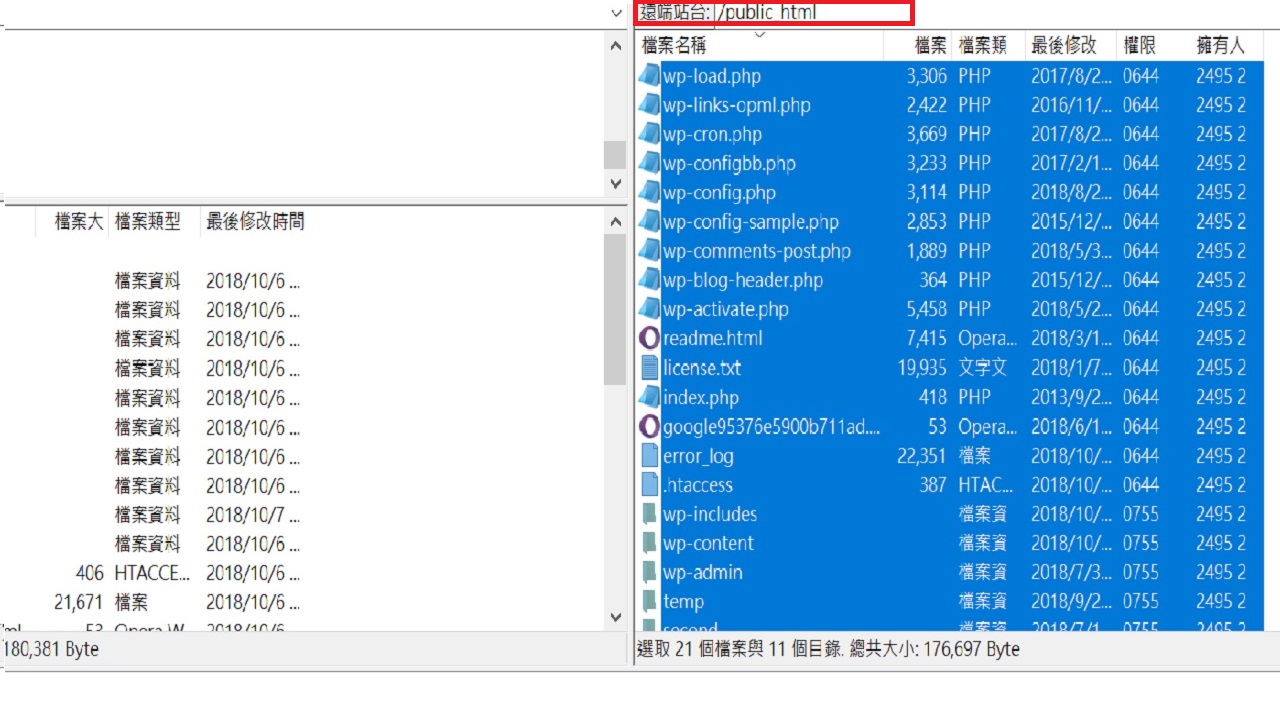The image size is (1280, 720).
Task: Click the 擁有人 column header
Action: tap(1220, 45)
